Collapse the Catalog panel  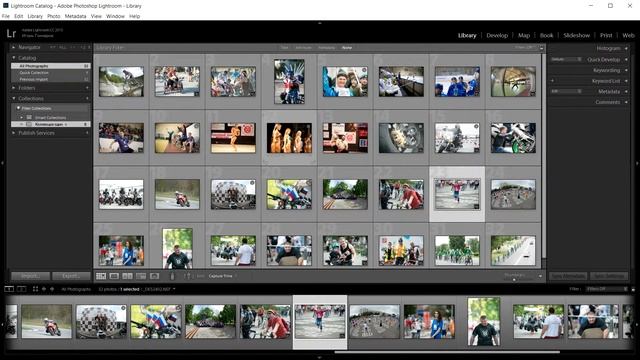[13, 58]
